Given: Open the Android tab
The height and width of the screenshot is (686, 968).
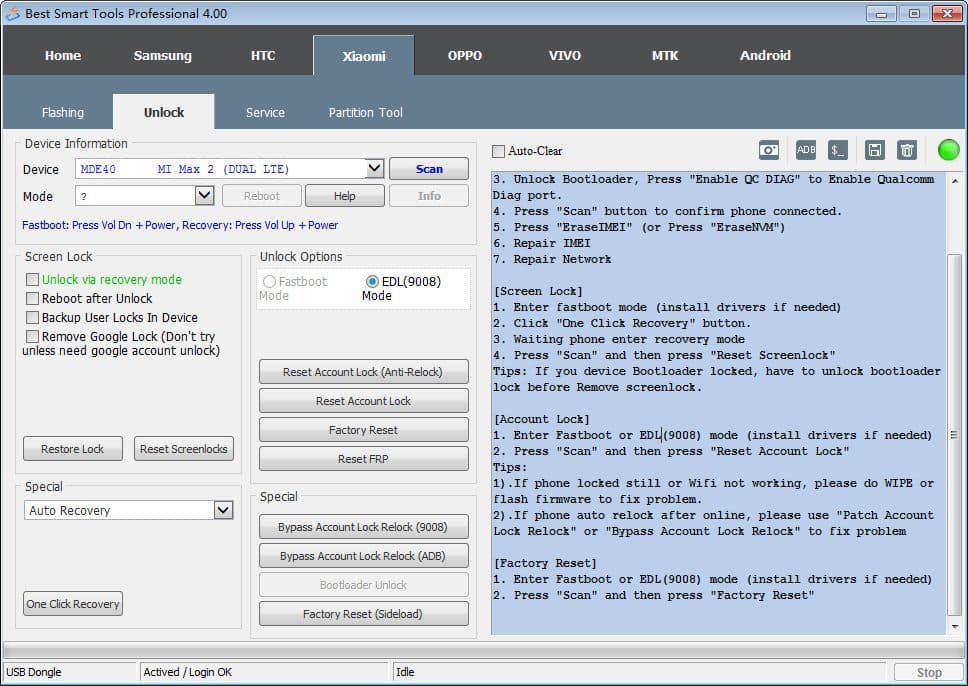Looking at the screenshot, I should coord(765,56).
